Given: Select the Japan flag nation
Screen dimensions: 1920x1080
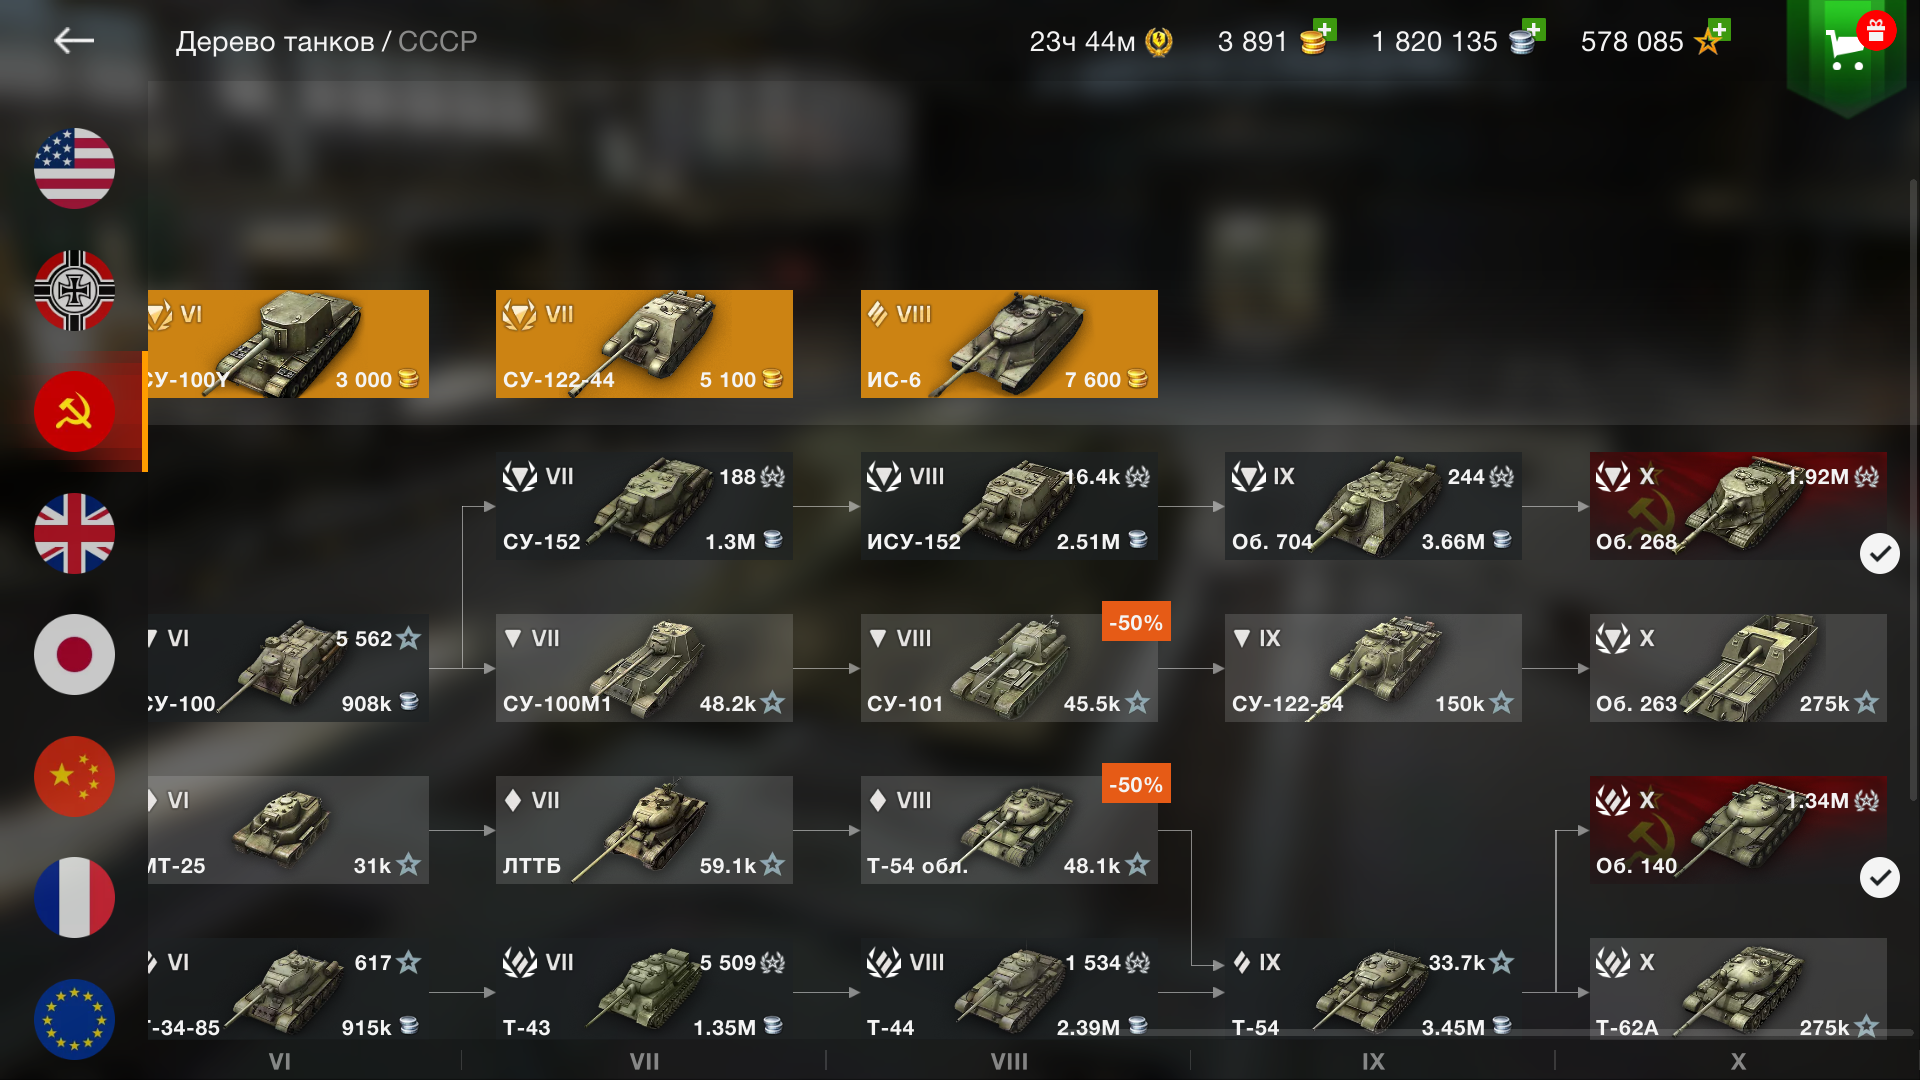Looking at the screenshot, I should tap(74, 655).
